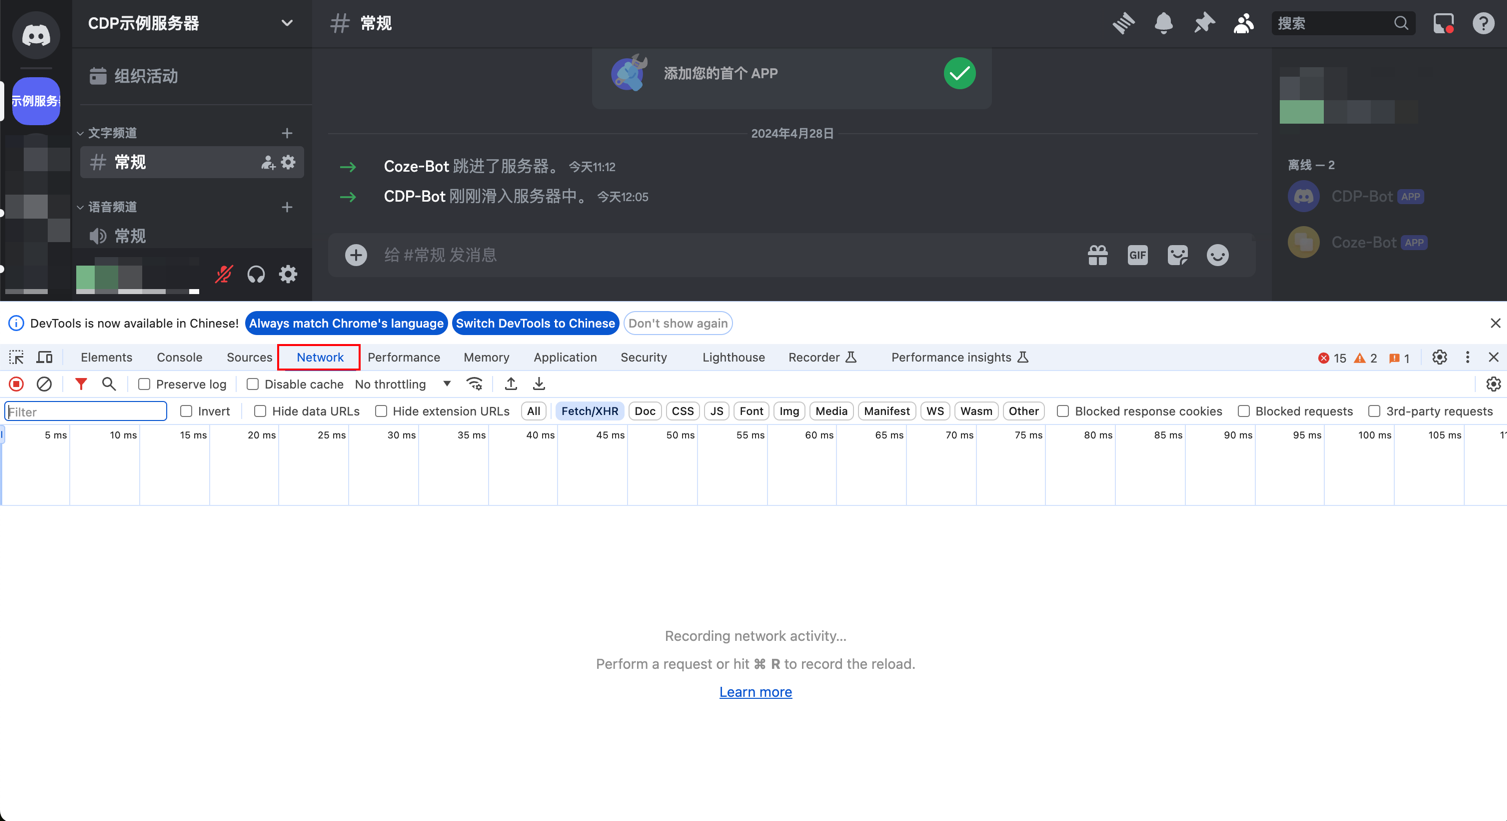Viewport: 1507px width, 821px height.
Task: Check 3rd-party requests checkbox
Action: click(x=1375, y=411)
